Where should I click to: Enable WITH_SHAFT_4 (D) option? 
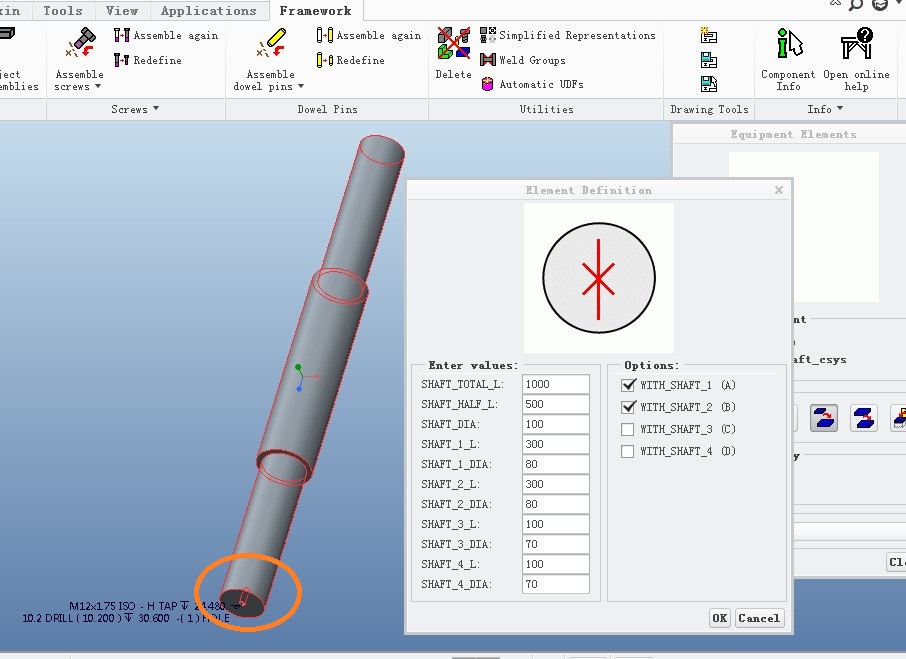tap(627, 451)
